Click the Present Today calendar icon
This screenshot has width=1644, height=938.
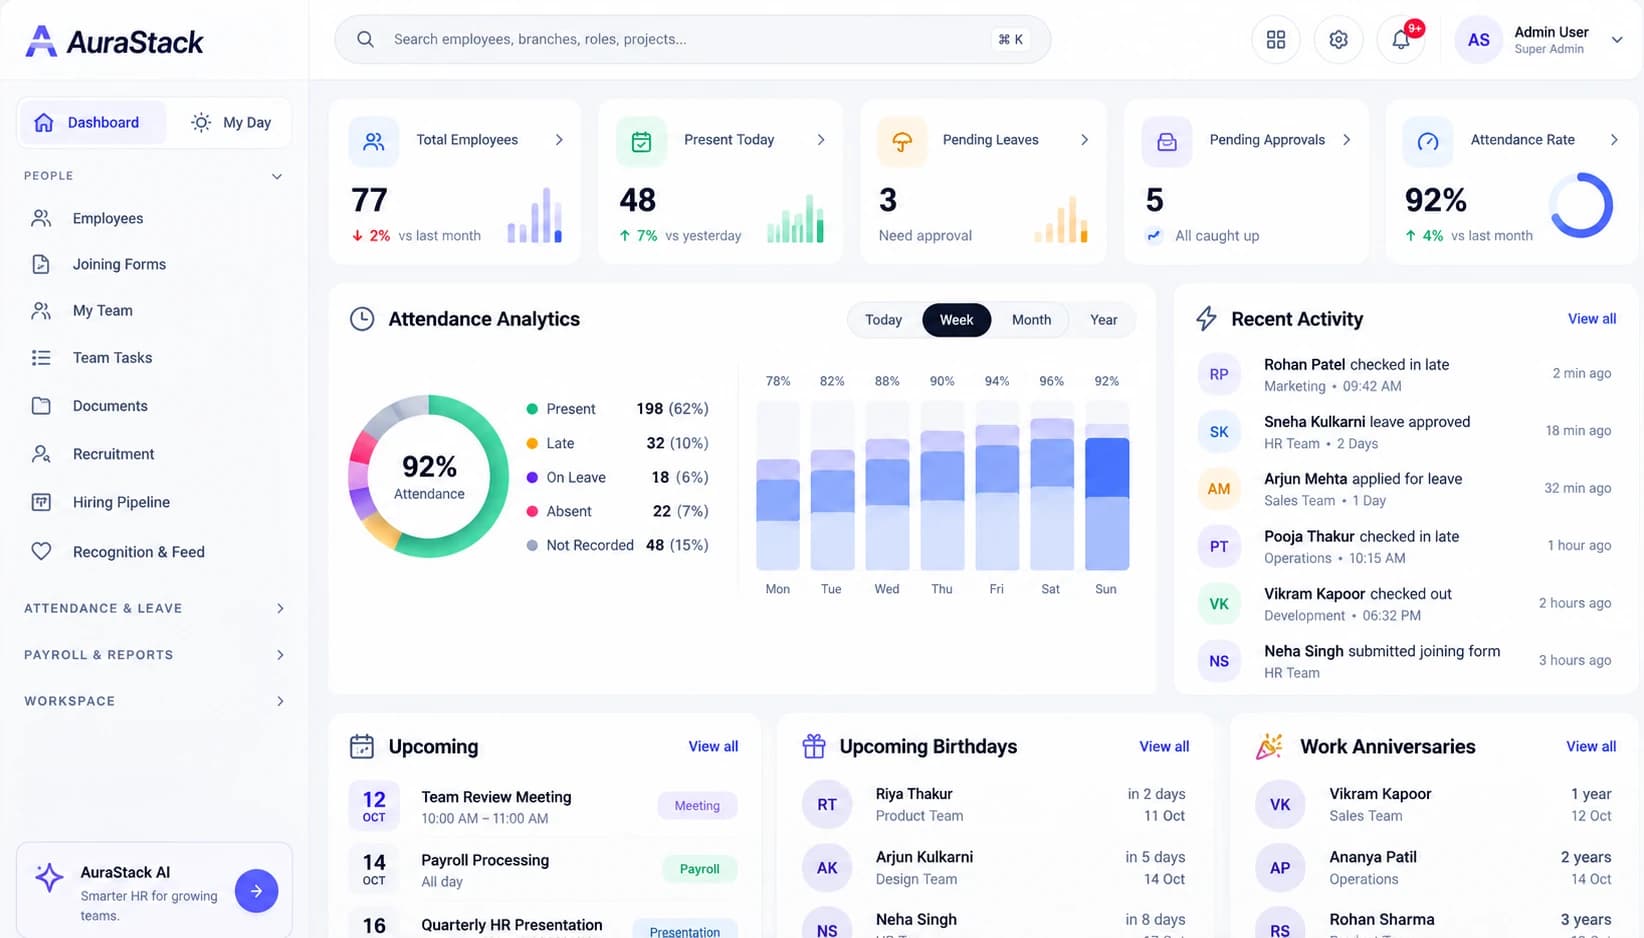[641, 141]
